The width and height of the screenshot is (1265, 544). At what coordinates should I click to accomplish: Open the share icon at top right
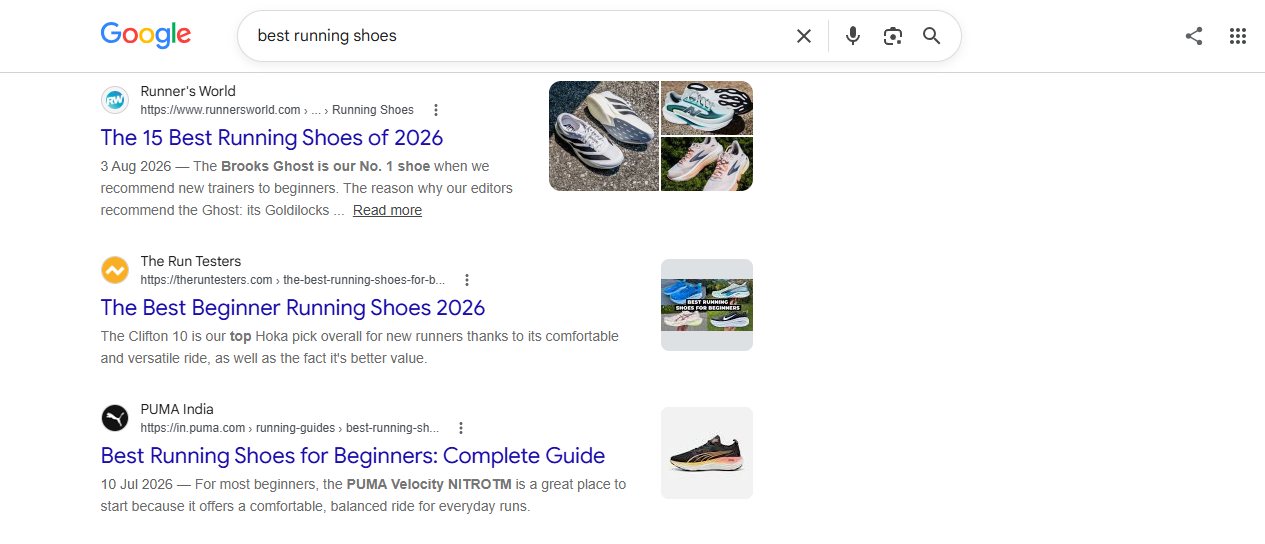coord(1194,36)
